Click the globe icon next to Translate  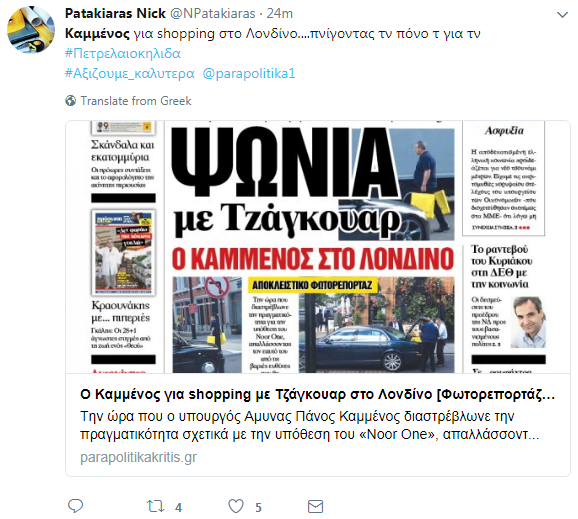coord(71,101)
